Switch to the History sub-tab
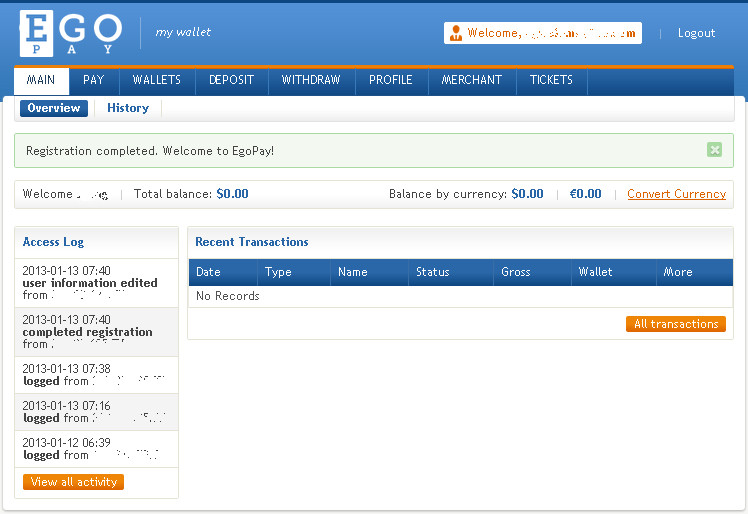 pyautogui.click(x=128, y=108)
